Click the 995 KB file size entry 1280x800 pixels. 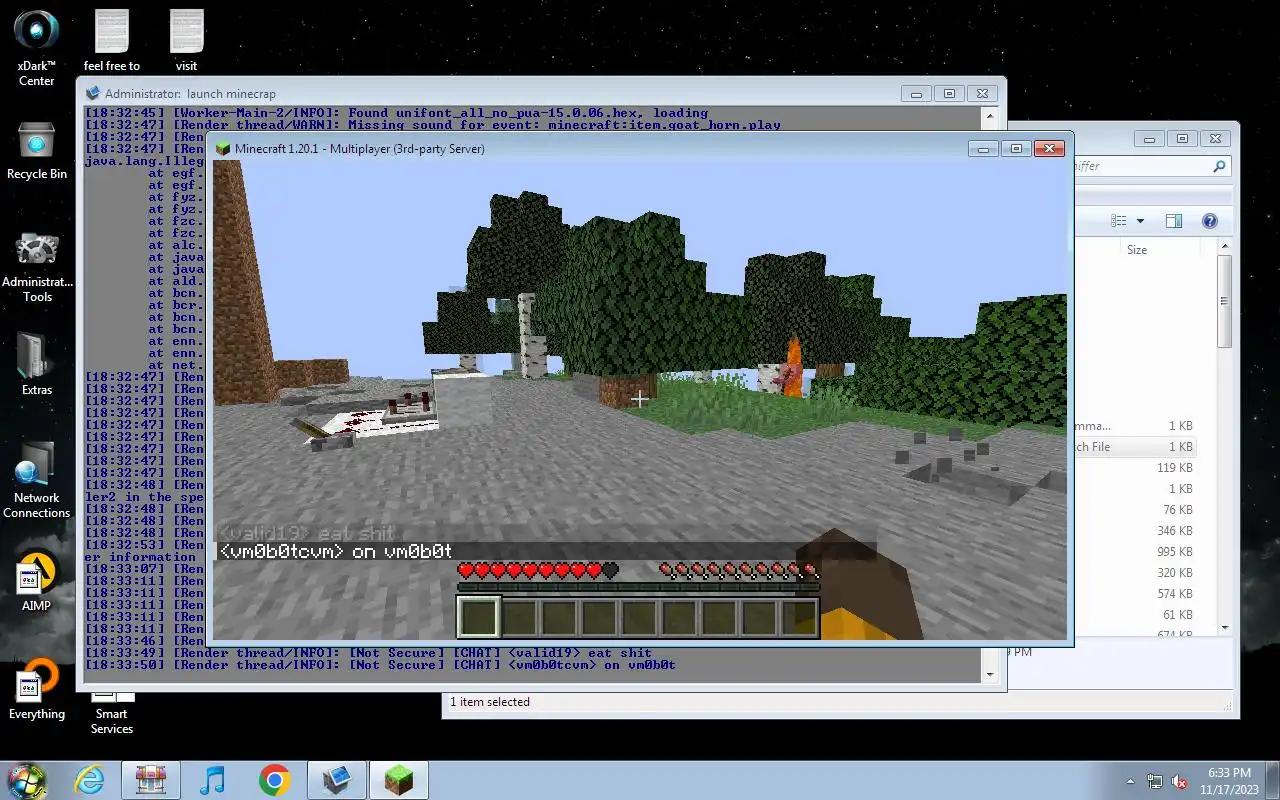(x=1174, y=552)
